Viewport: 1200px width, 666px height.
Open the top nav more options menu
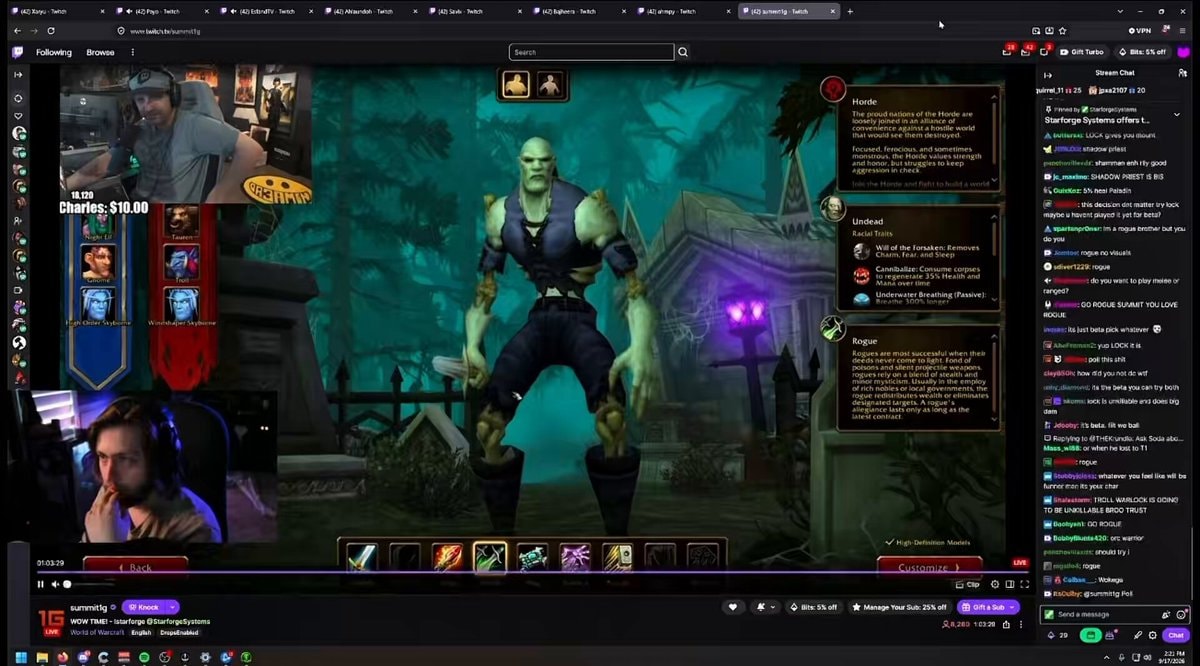(x=132, y=52)
